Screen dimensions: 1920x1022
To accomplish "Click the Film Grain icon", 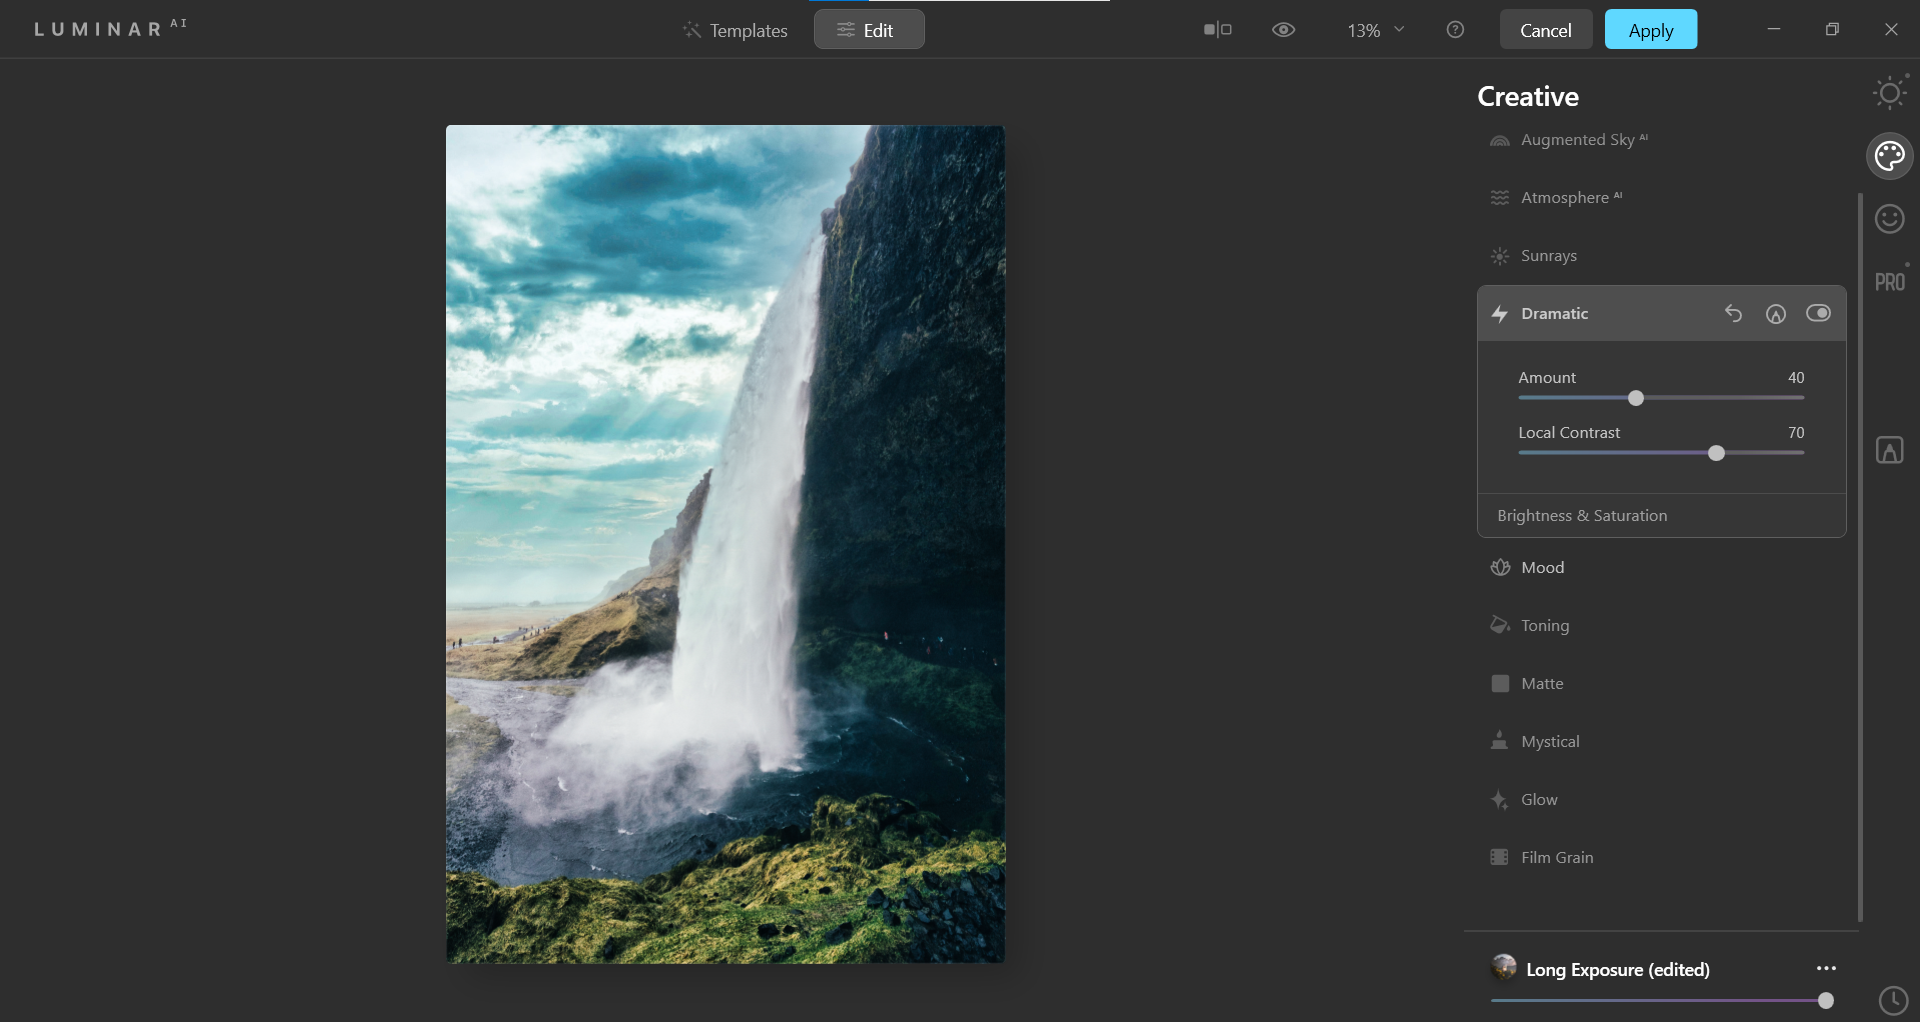I will click(1499, 857).
